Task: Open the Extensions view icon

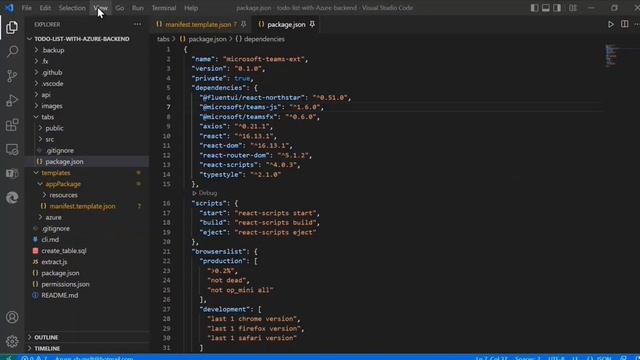Action: click(x=12, y=125)
